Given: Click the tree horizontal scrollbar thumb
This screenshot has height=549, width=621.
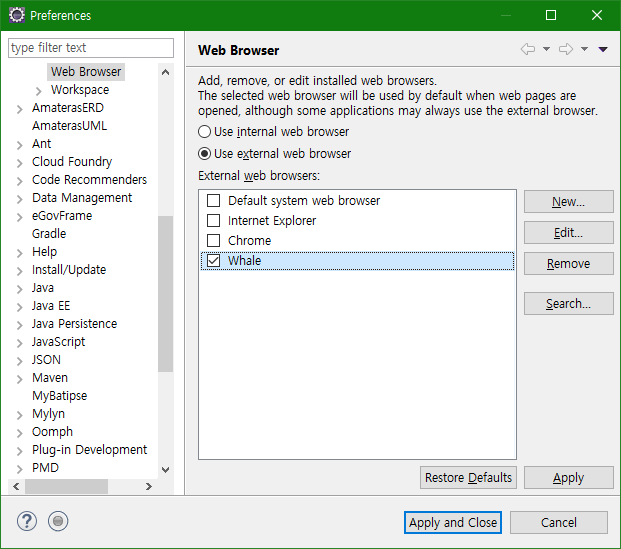Looking at the screenshot, I should click(x=66, y=486).
